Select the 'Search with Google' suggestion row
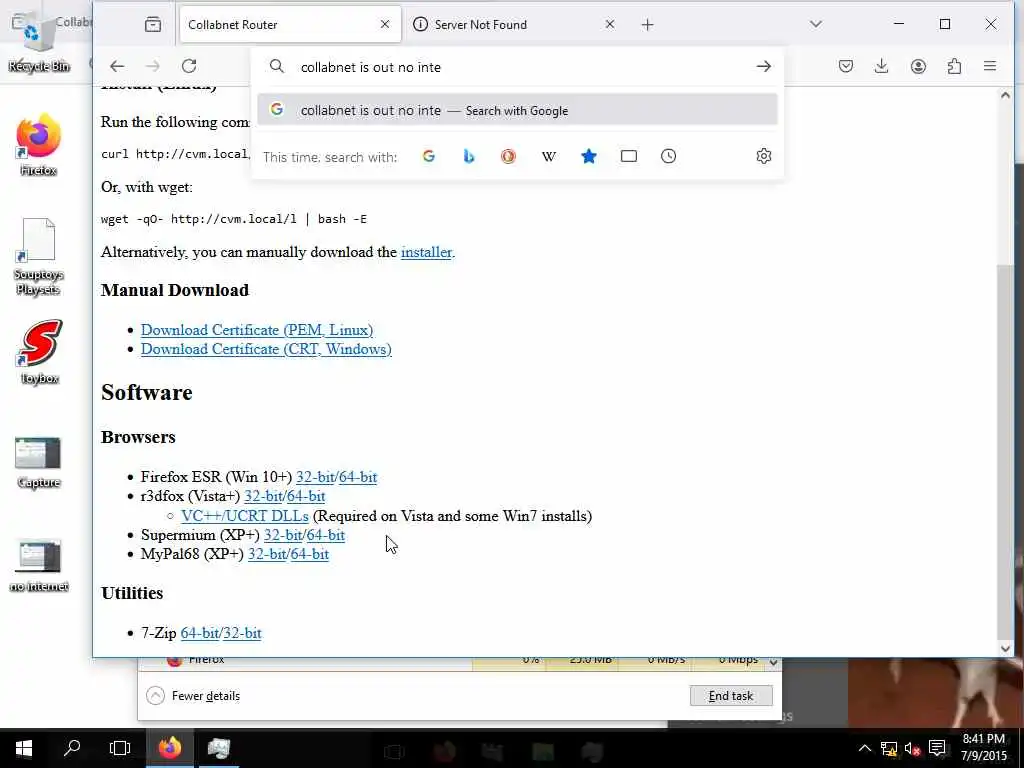Image resolution: width=1024 pixels, height=768 pixels. (517, 110)
